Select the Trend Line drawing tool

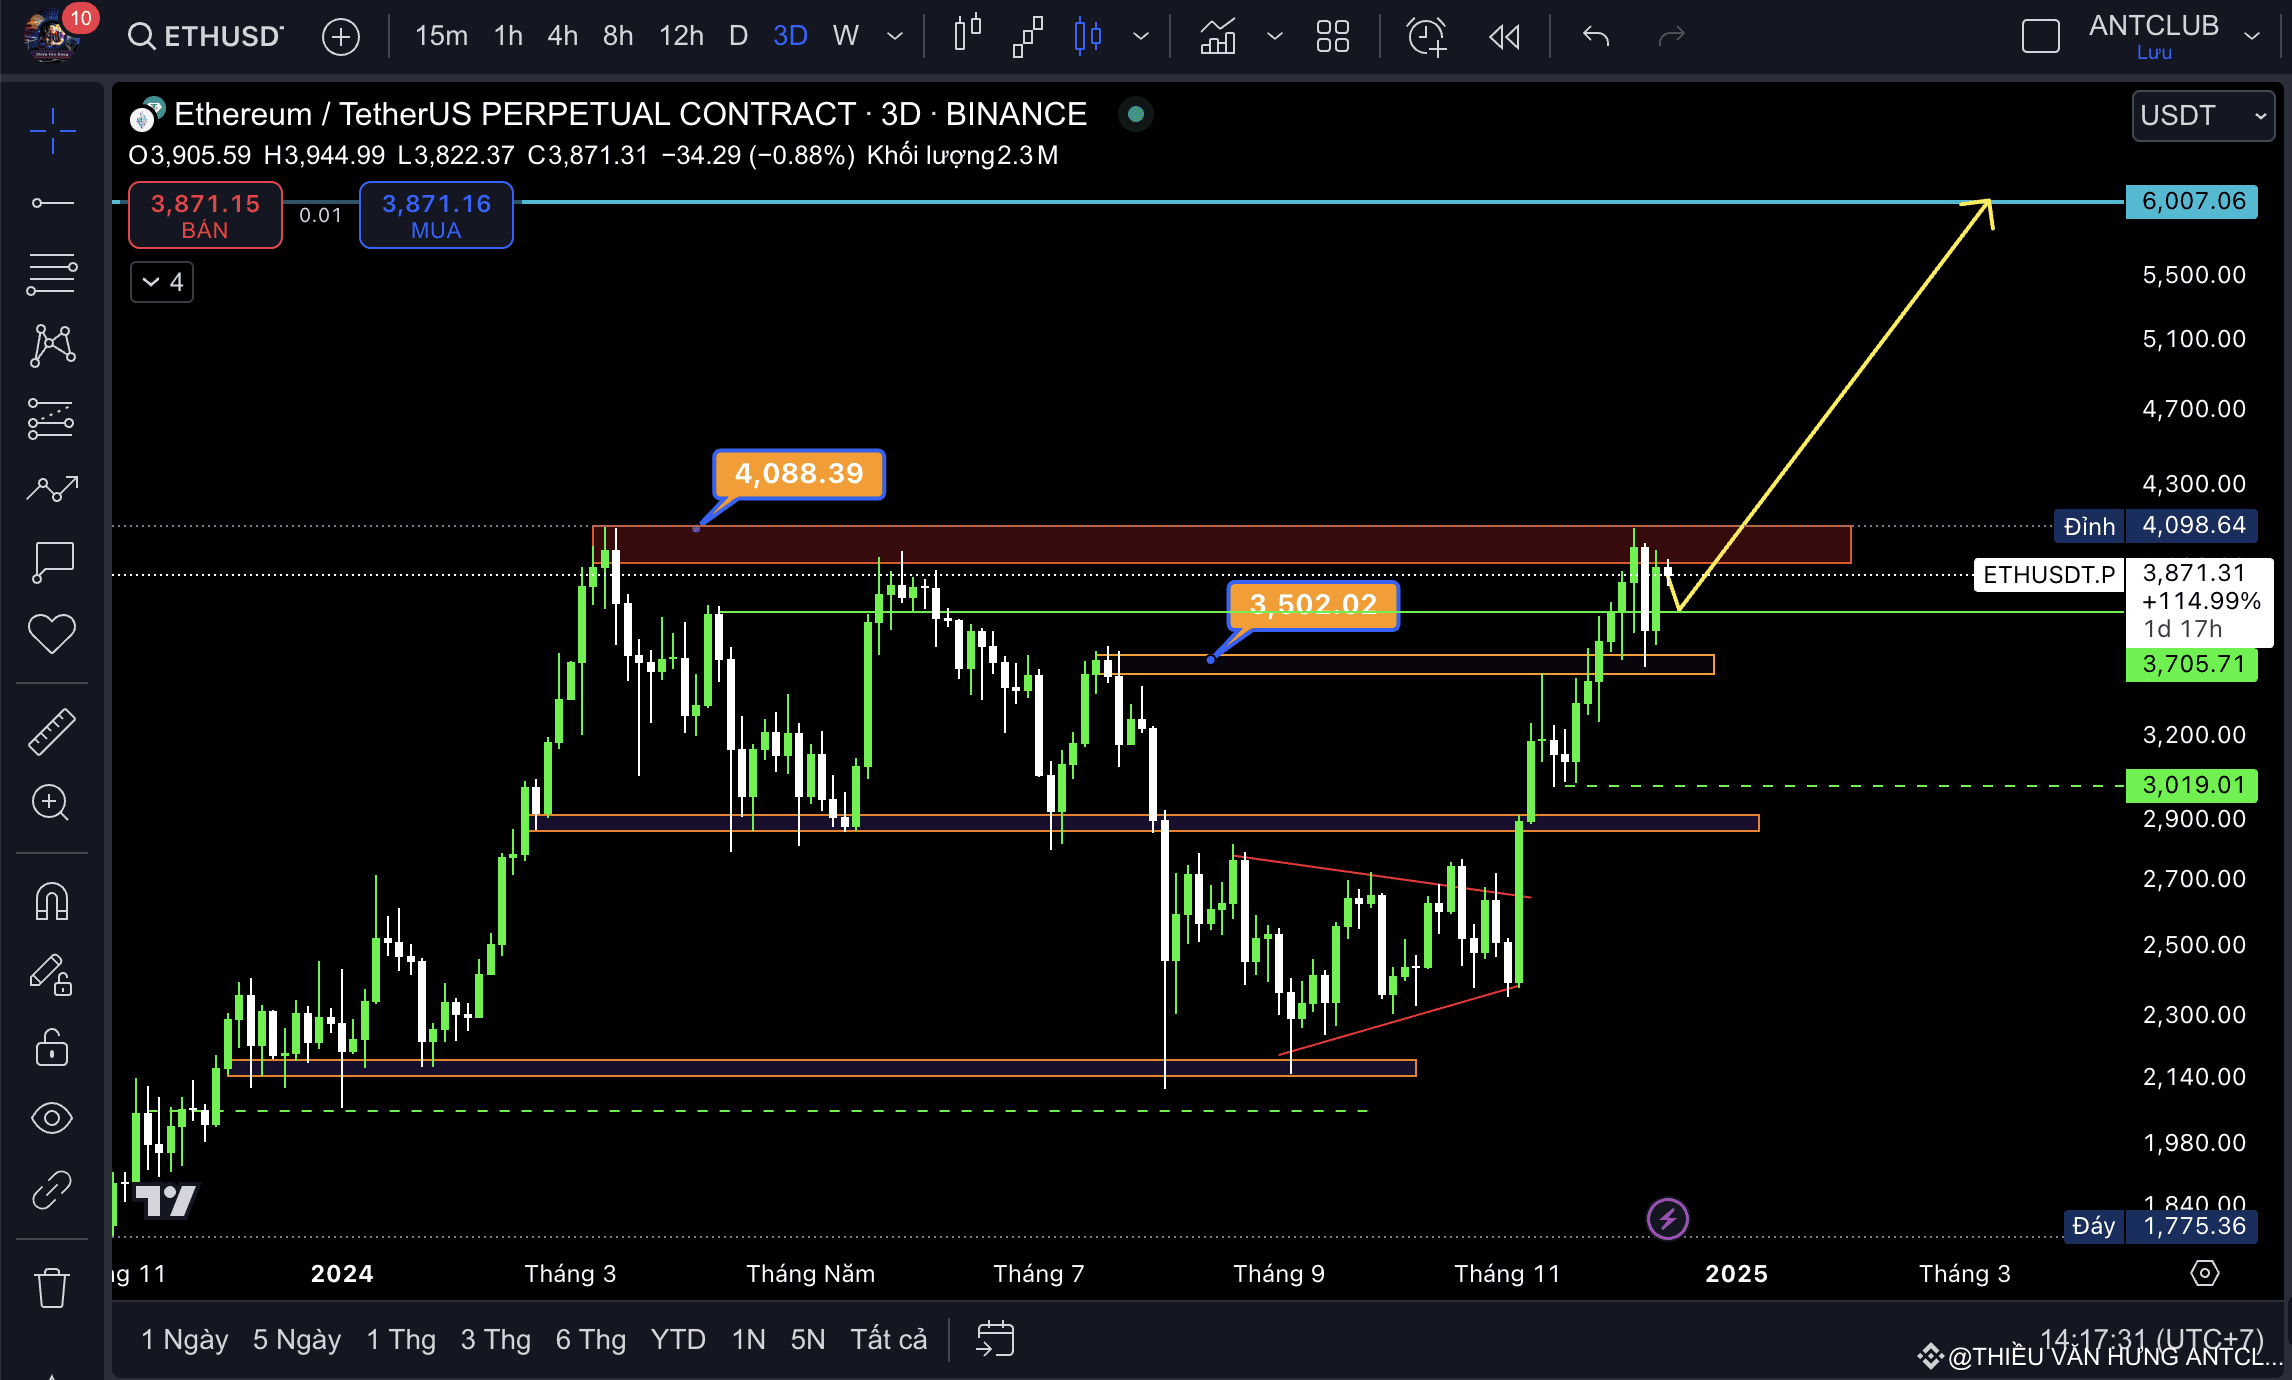click(51, 205)
